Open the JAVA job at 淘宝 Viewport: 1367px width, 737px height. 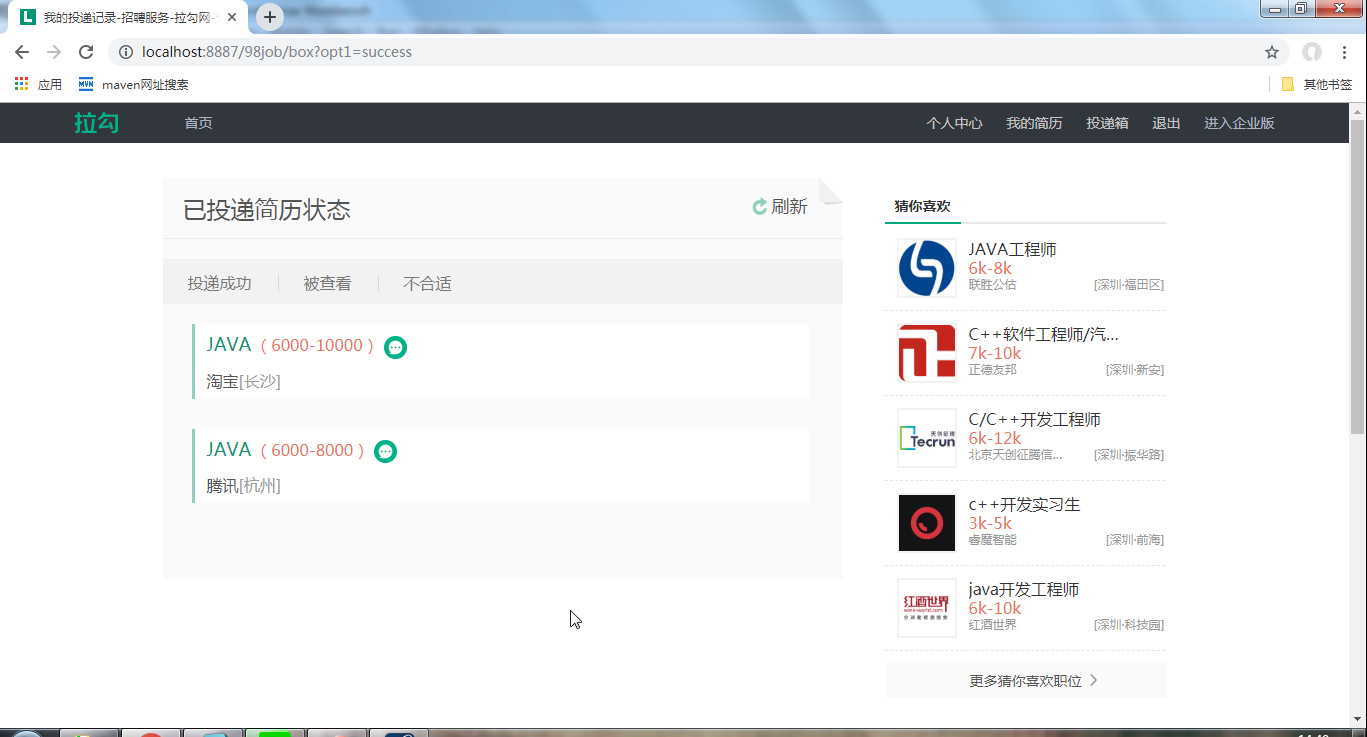pyautogui.click(x=229, y=345)
